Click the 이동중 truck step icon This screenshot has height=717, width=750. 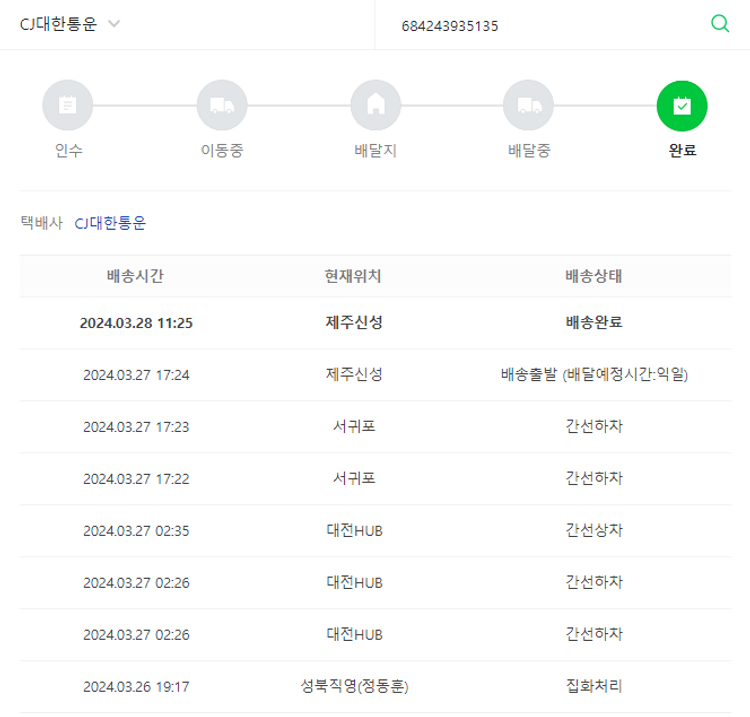coord(221,105)
